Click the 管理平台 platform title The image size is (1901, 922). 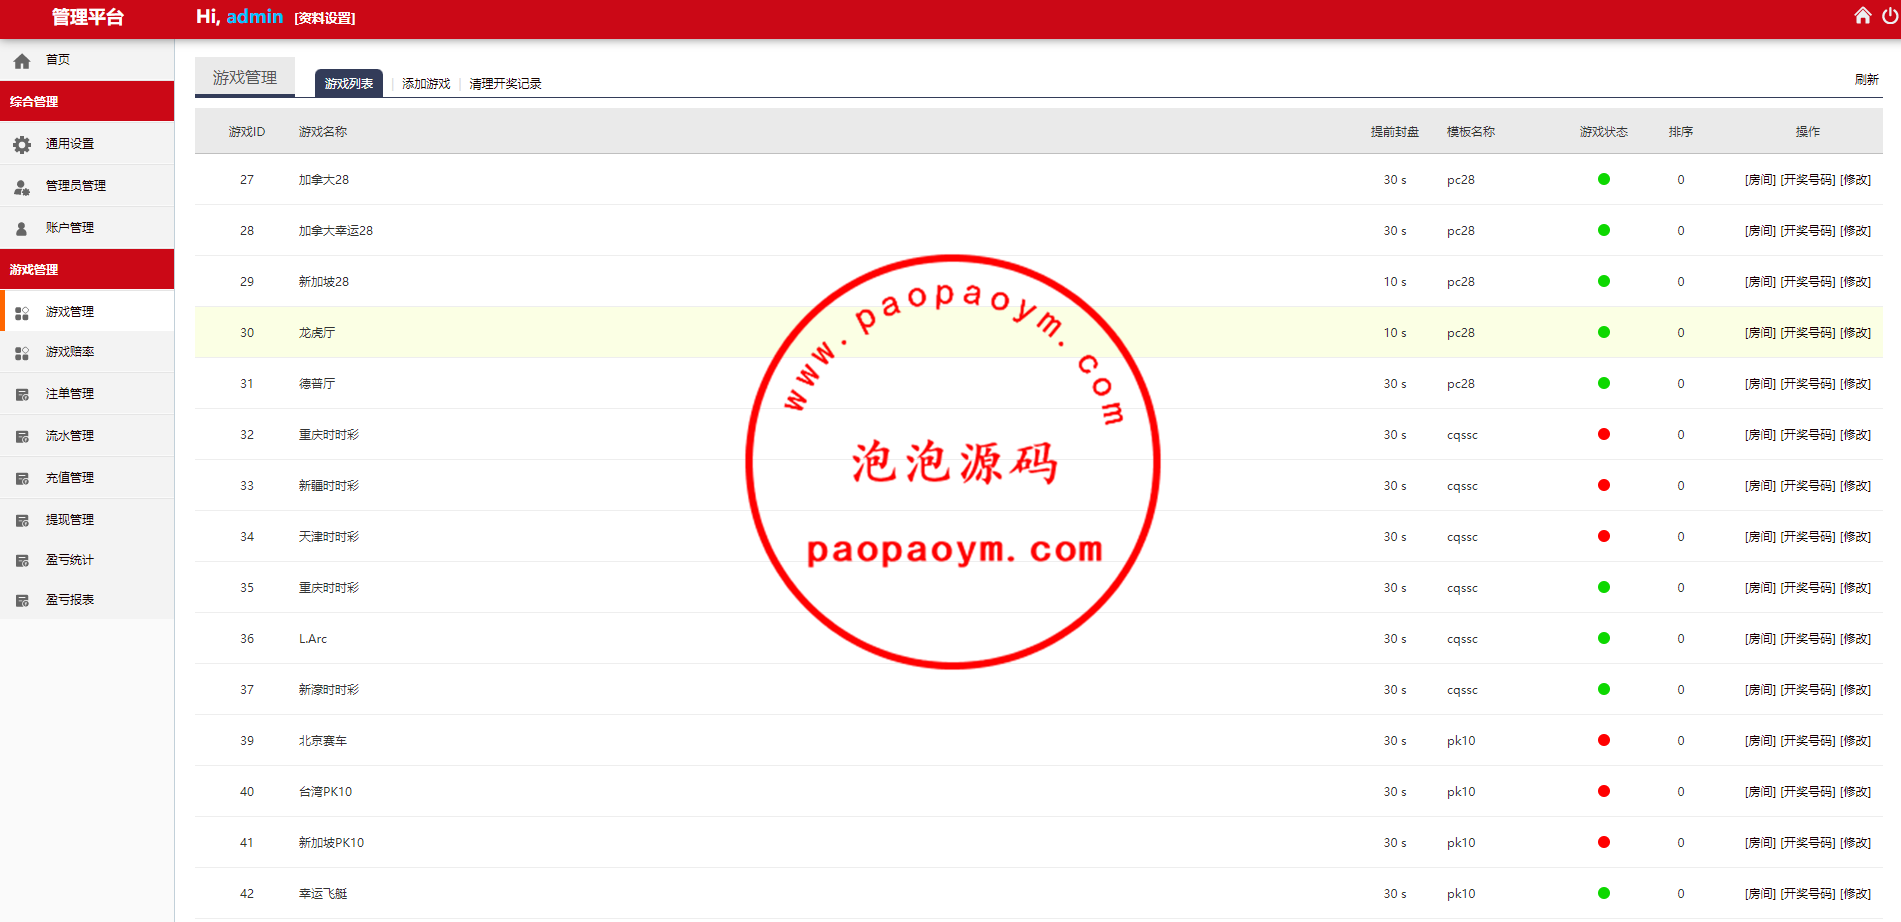click(x=87, y=17)
